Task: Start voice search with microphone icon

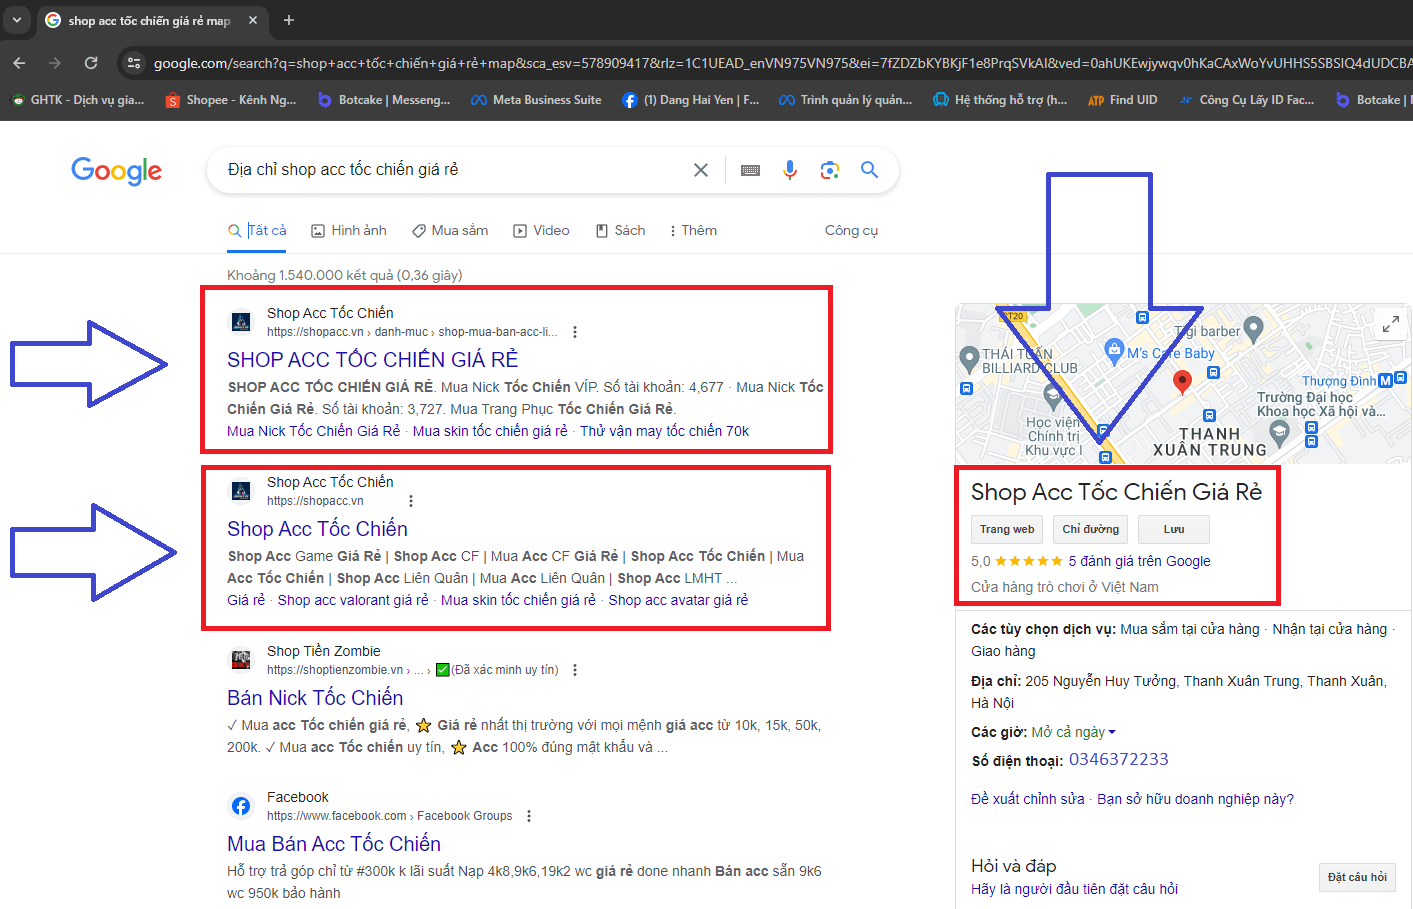Action: click(x=790, y=170)
